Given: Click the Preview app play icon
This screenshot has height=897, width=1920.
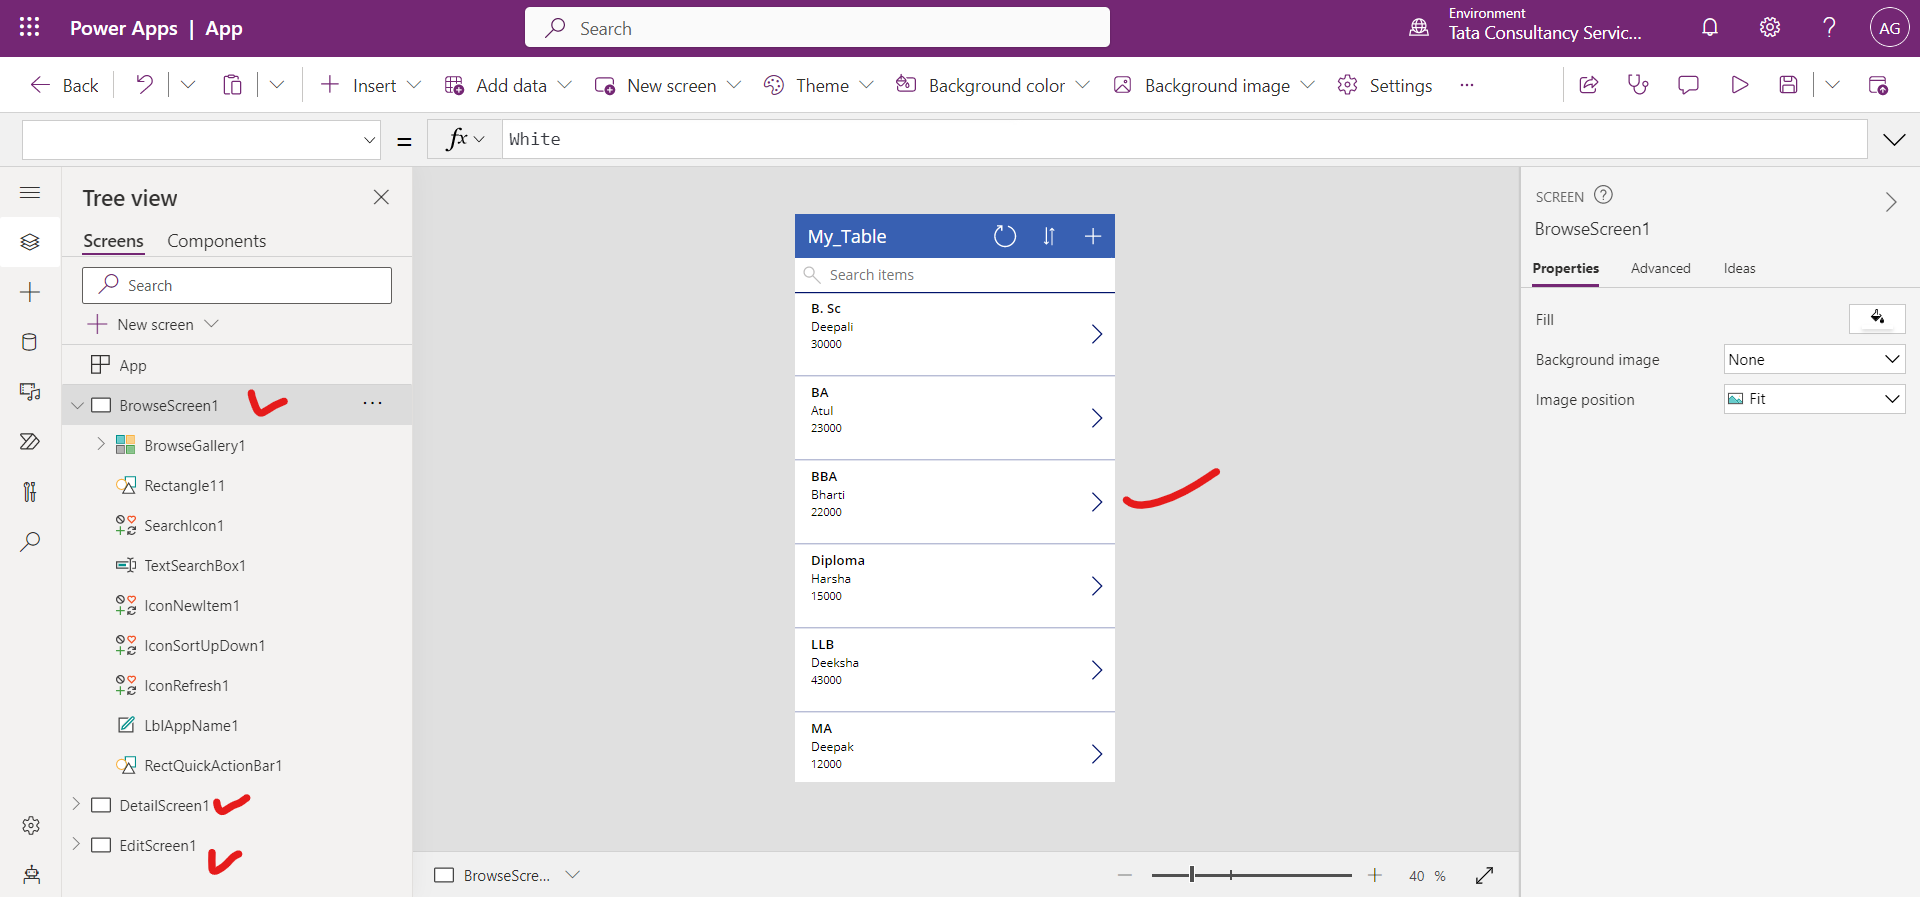Looking at the screenshot, I should pyautogui.click(x=1739, y=85).
